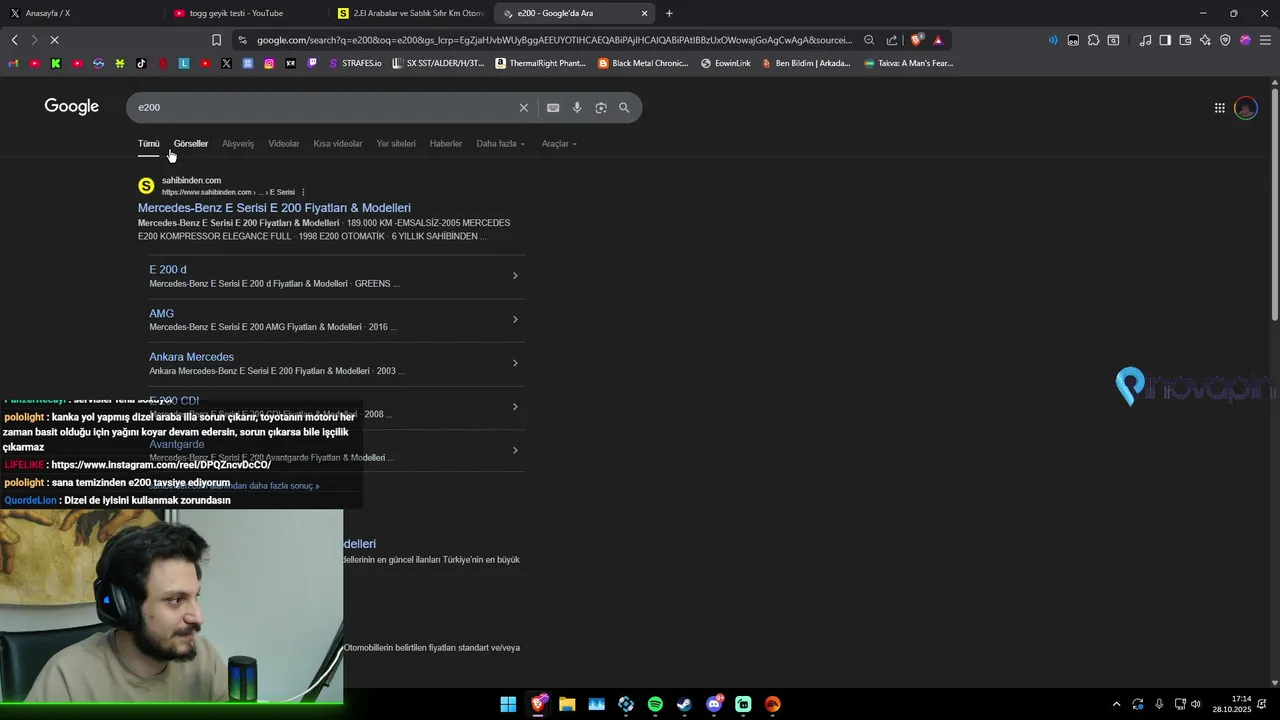This screenshot has height=720, width=1280.
Task: Show hidden system tray icons
Action: [x=1117, y=704]
